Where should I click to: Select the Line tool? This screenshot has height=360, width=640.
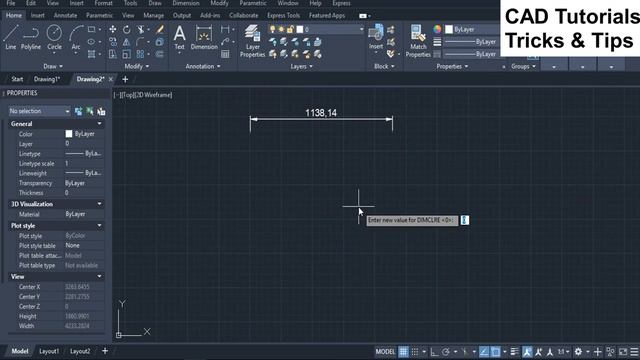tap(11, 37)
